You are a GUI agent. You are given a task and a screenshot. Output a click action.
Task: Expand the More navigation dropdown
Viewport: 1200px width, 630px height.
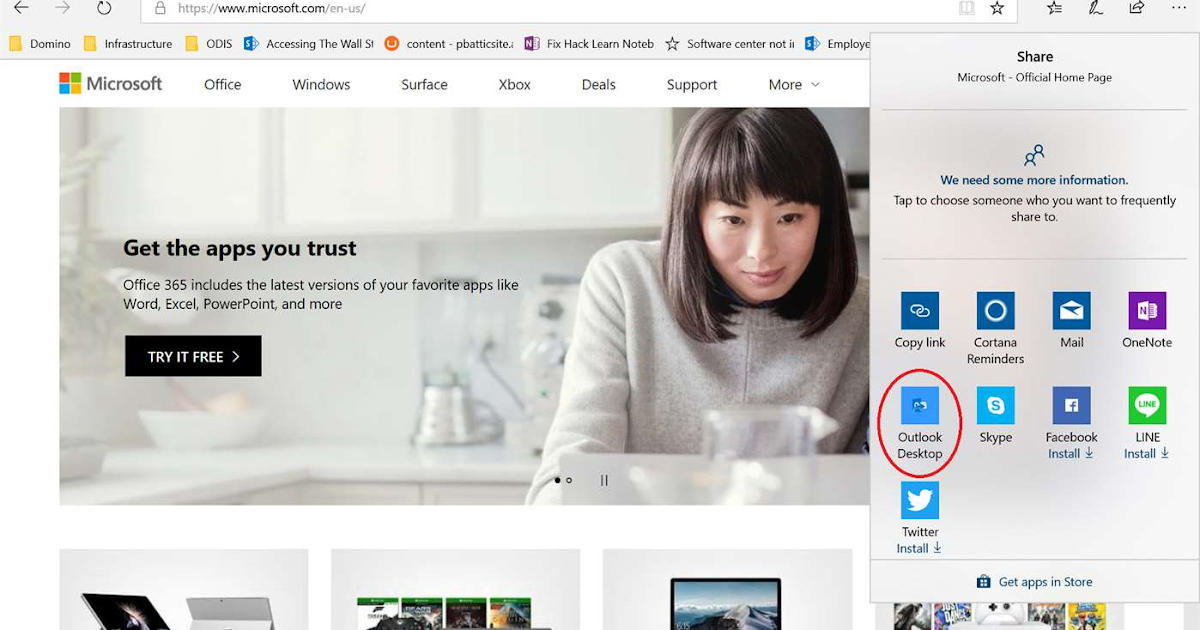(794, 85)
